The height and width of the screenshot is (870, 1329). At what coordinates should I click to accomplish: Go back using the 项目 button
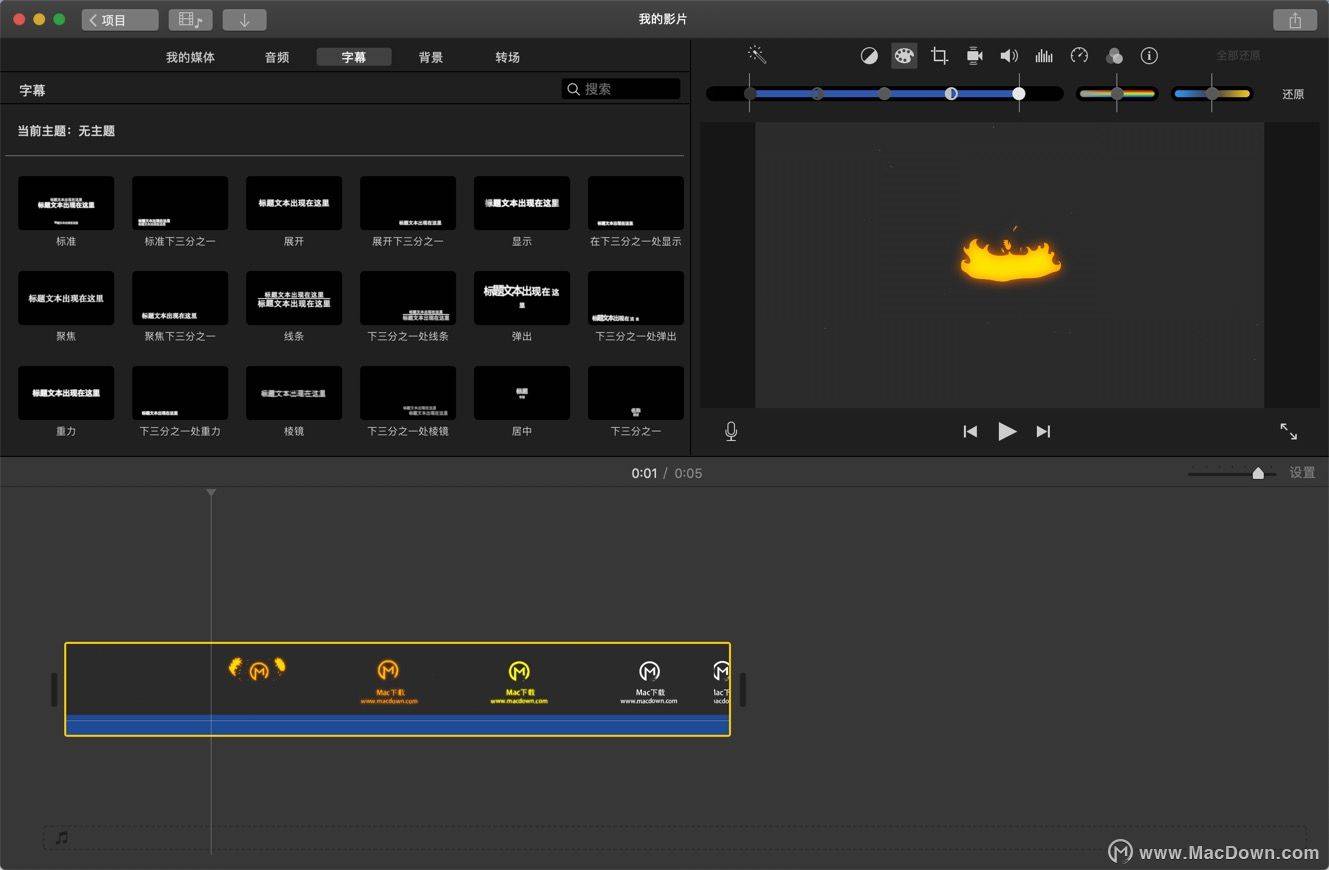pos(120,18)
